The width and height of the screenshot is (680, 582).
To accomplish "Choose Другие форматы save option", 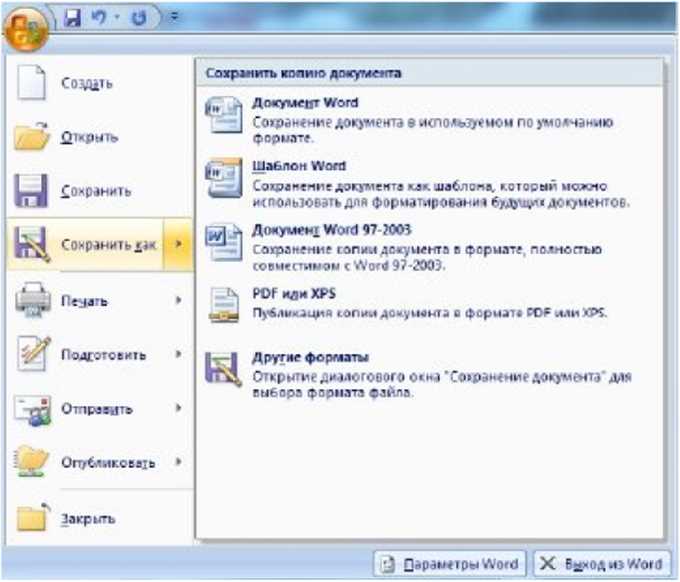I will (429, 374).
